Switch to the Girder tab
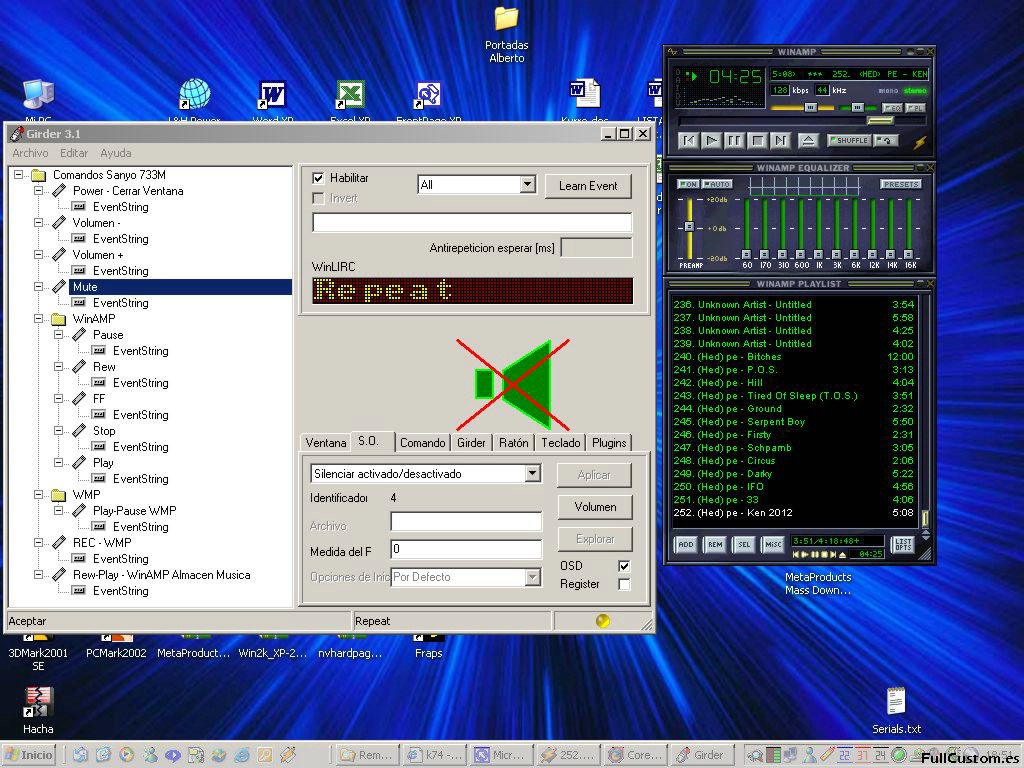This screenshot has height=768, width=1024. (471, 443)
